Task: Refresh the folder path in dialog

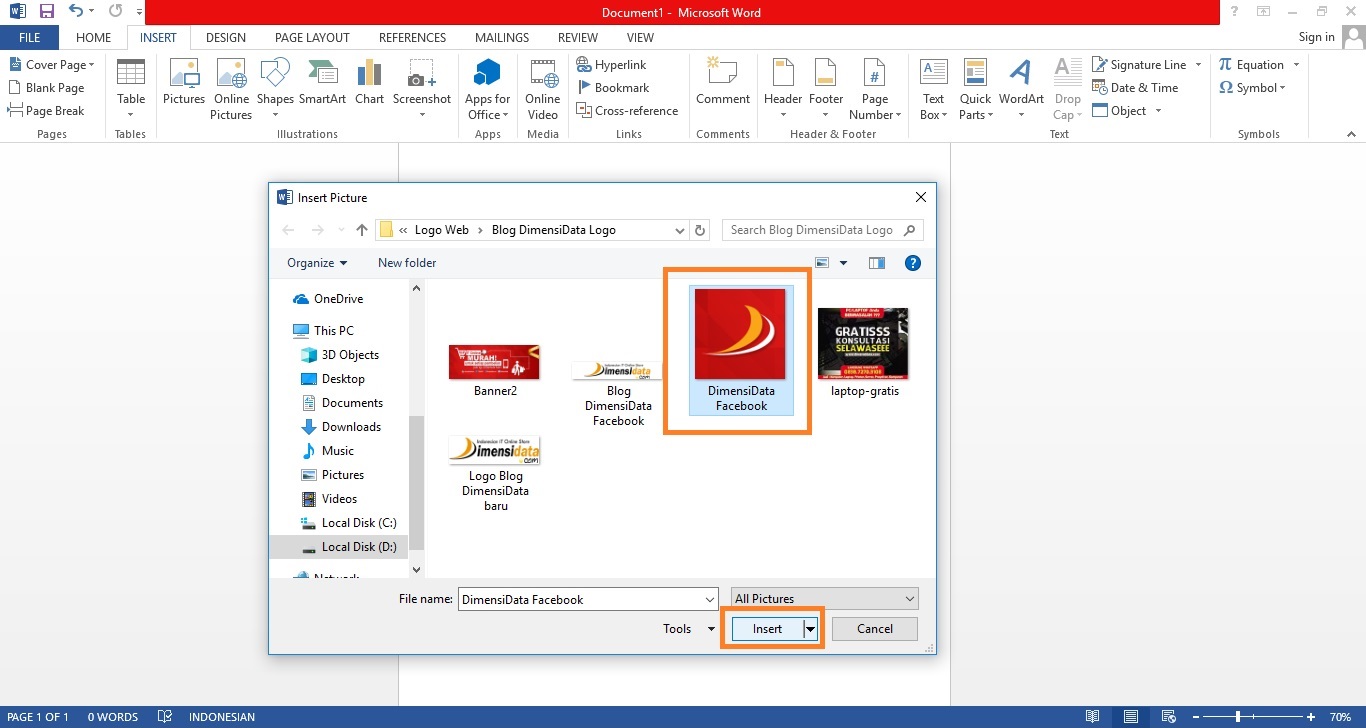Action: coord(700,230)
